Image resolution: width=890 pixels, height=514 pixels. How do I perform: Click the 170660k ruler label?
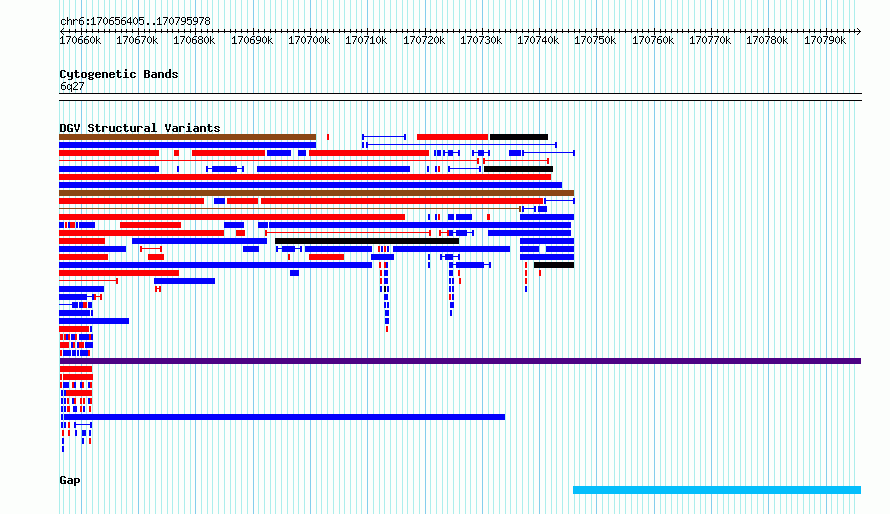(81, 41)
